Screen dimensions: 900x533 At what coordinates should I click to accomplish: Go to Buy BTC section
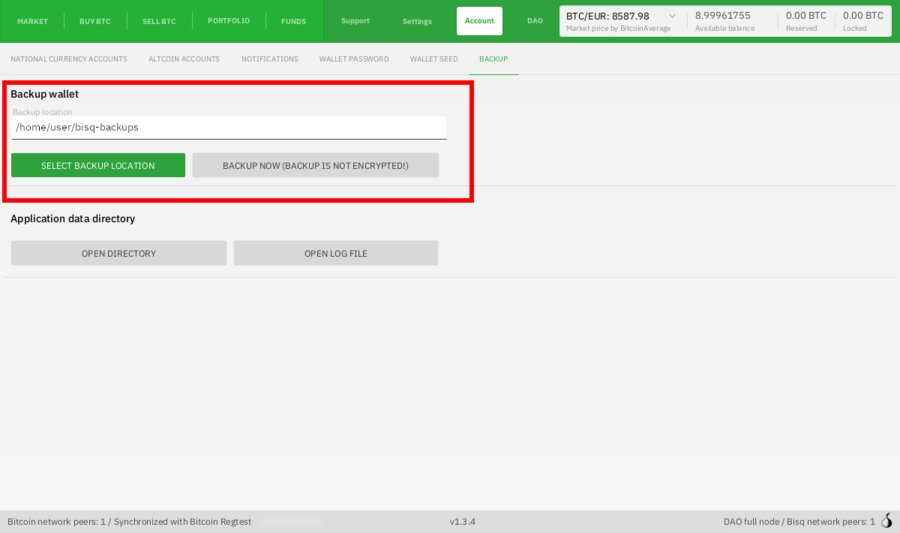(95, 21)
